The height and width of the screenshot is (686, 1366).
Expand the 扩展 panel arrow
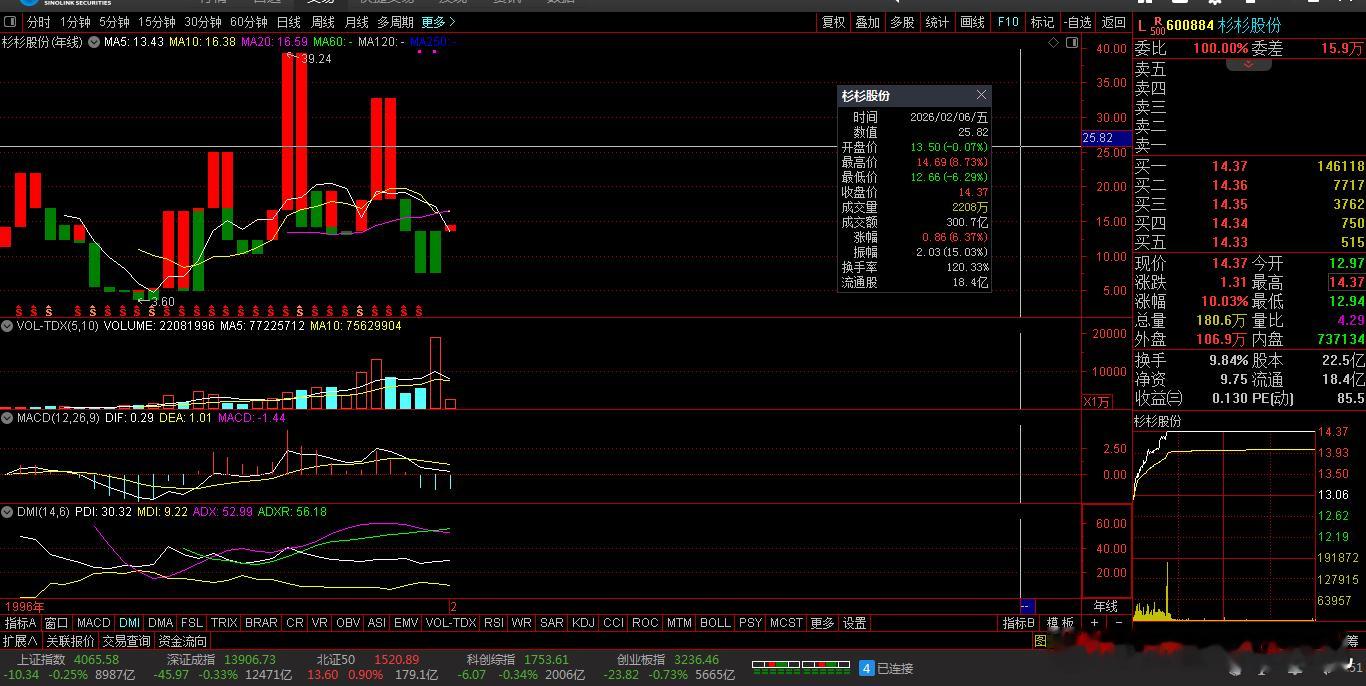pos(19,641)
